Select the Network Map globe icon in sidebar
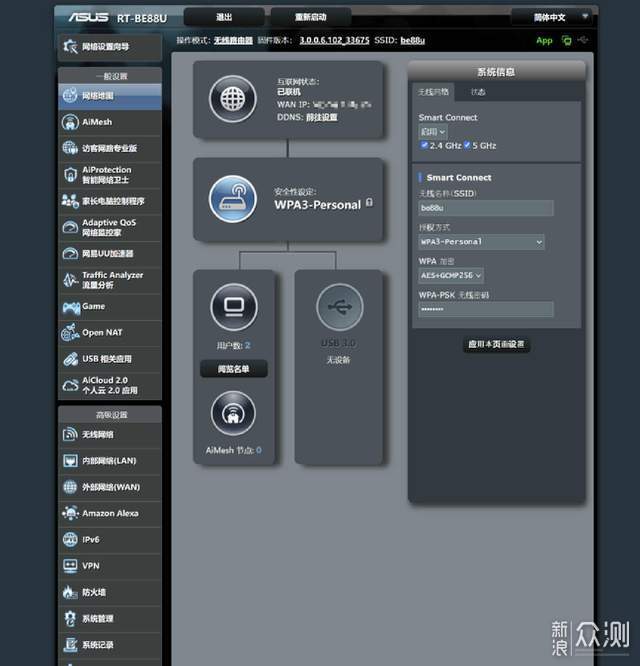The height and width of the screenshot is (666, 640). pos(70,95)
